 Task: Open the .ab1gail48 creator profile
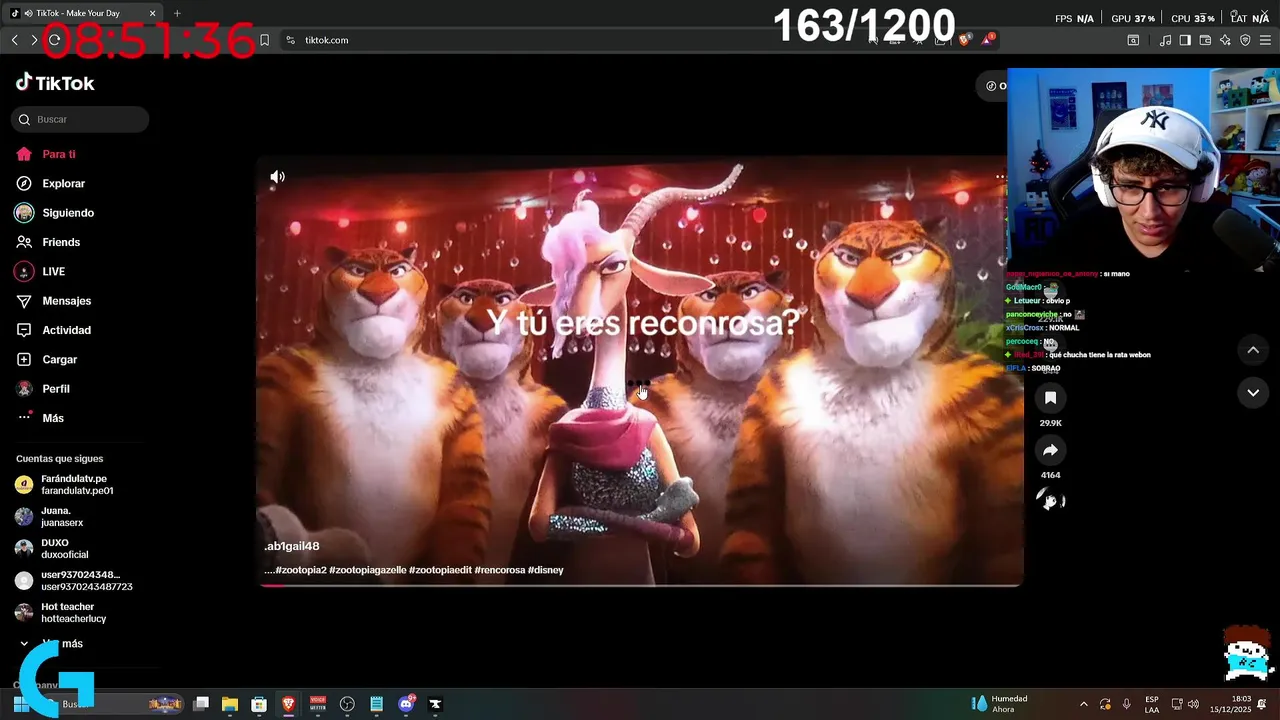(291, 546)
